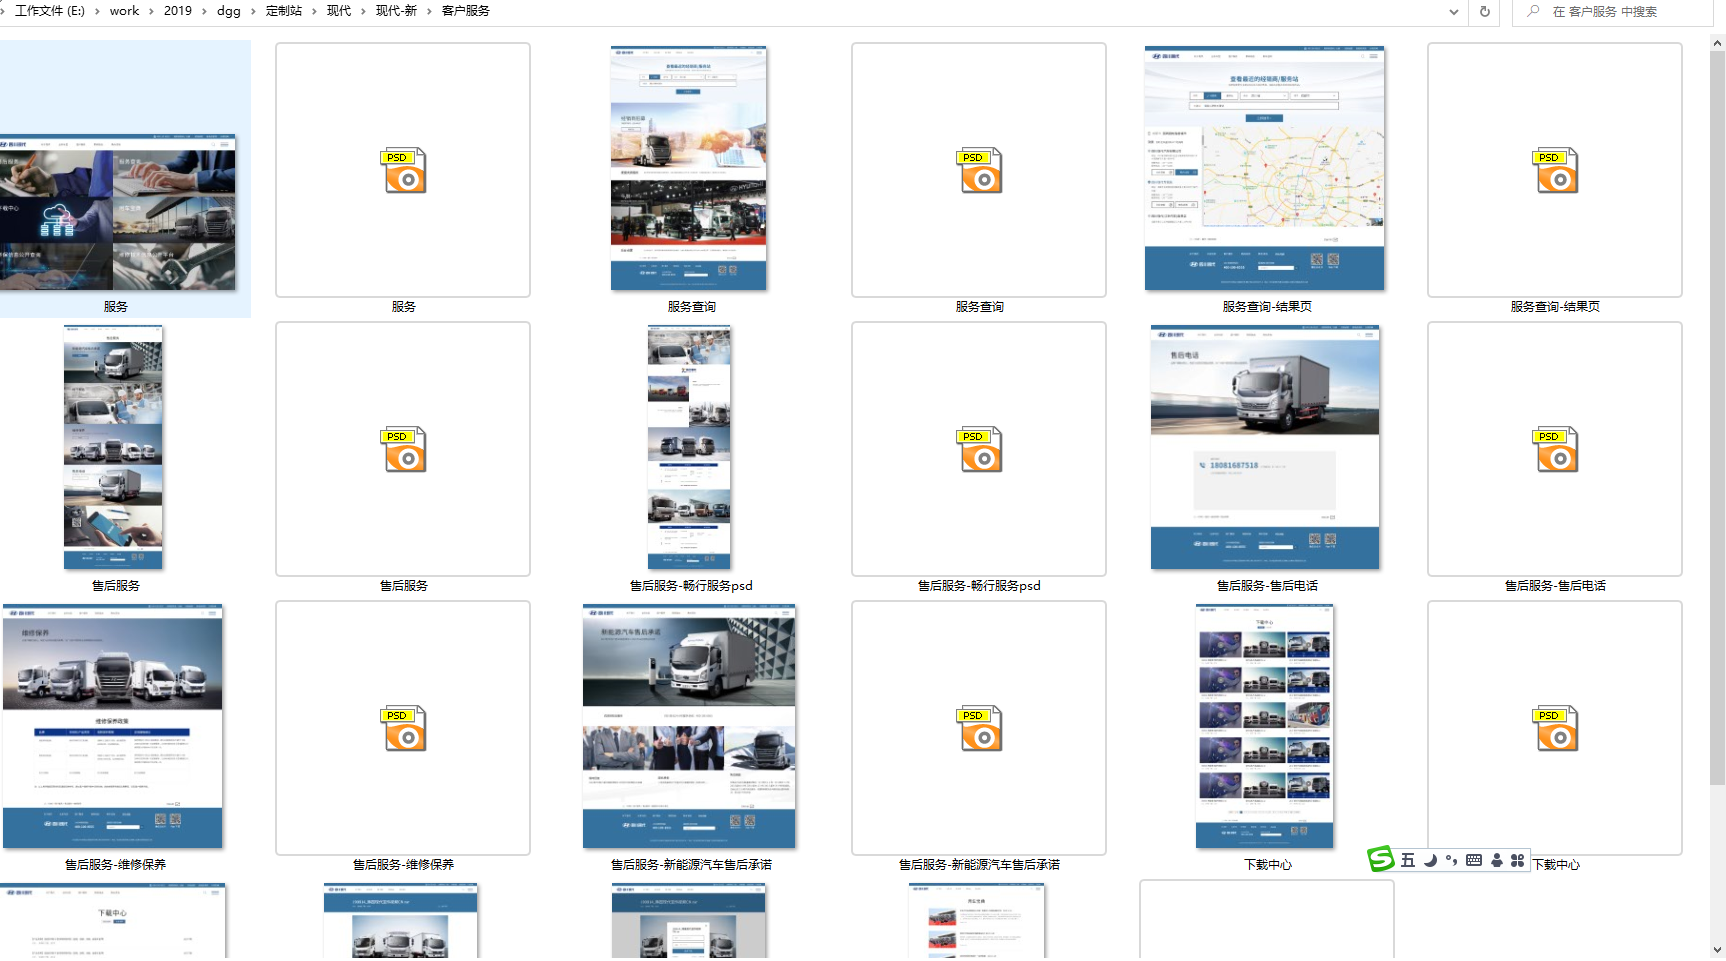Select the 售后服务-新能源汽车售后承诺 image thumbnail
Screen dimensions: 1726x961
click(689, 727)
